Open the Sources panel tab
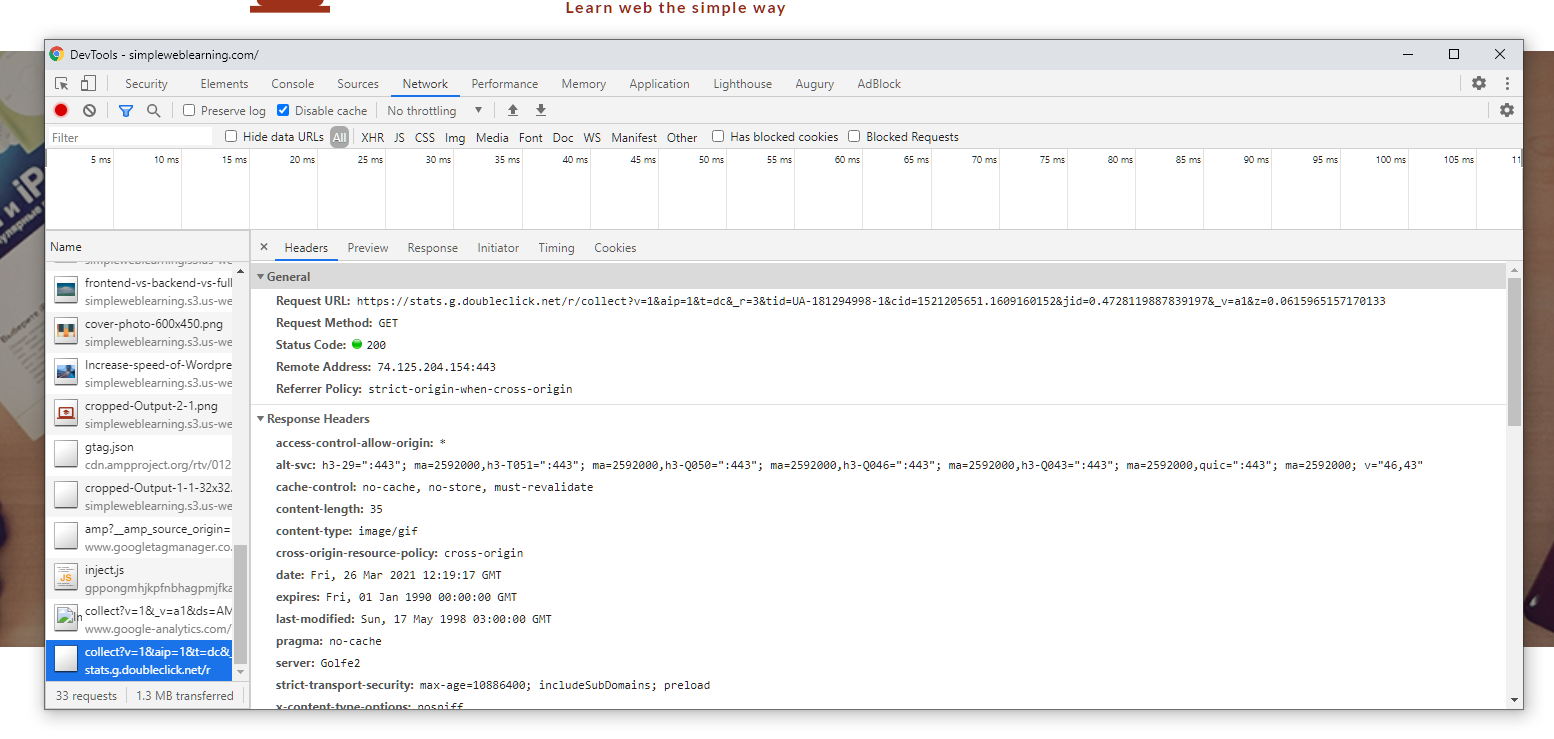The image size is (1554, 739). (358, 84)
